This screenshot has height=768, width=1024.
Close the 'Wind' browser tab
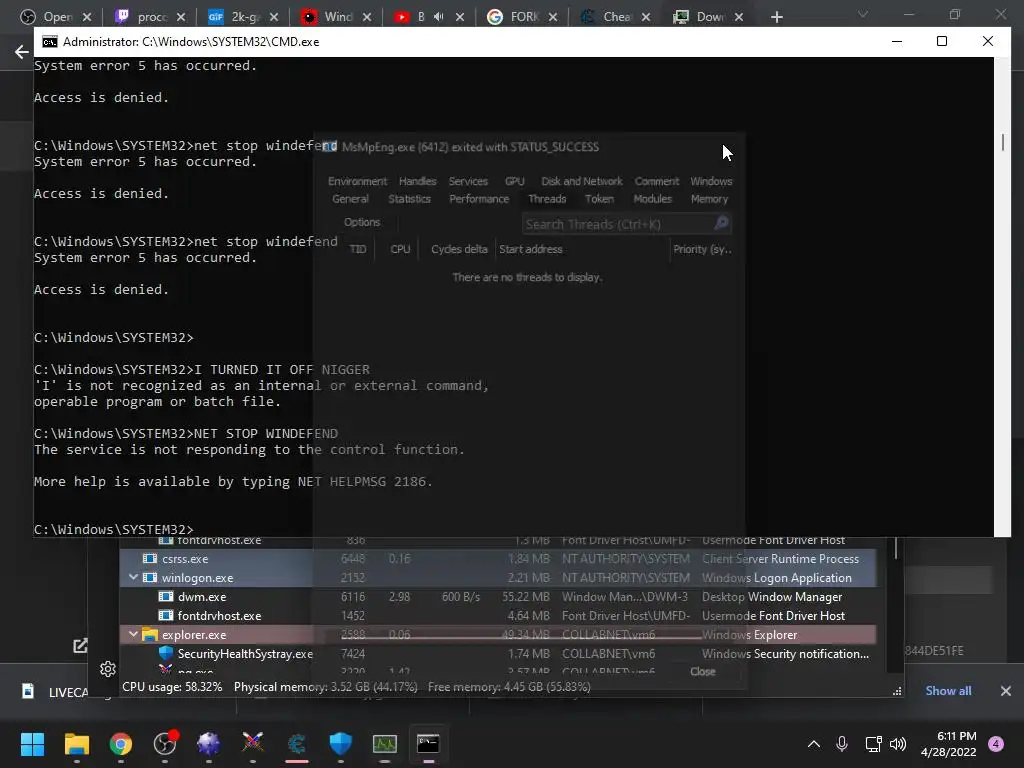click(367, 17)
